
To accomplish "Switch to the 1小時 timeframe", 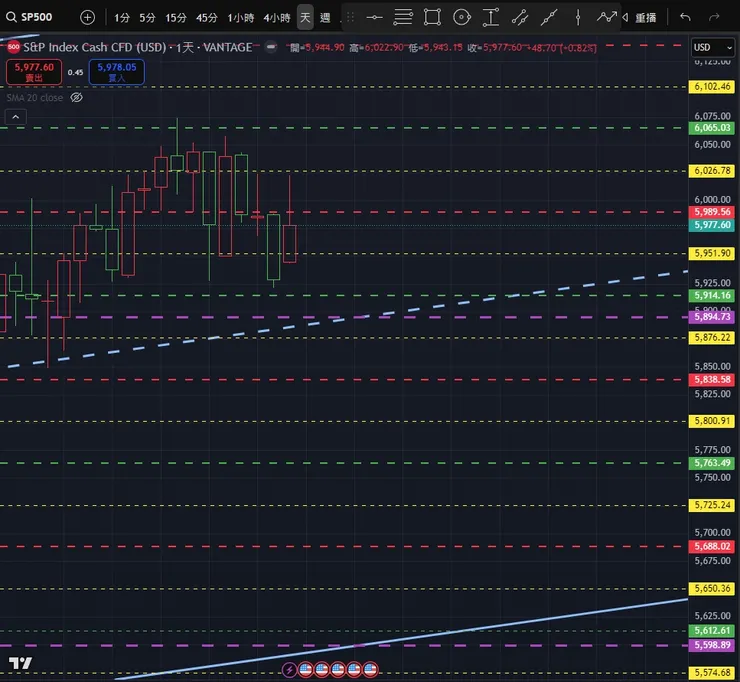I will point(241,18).
